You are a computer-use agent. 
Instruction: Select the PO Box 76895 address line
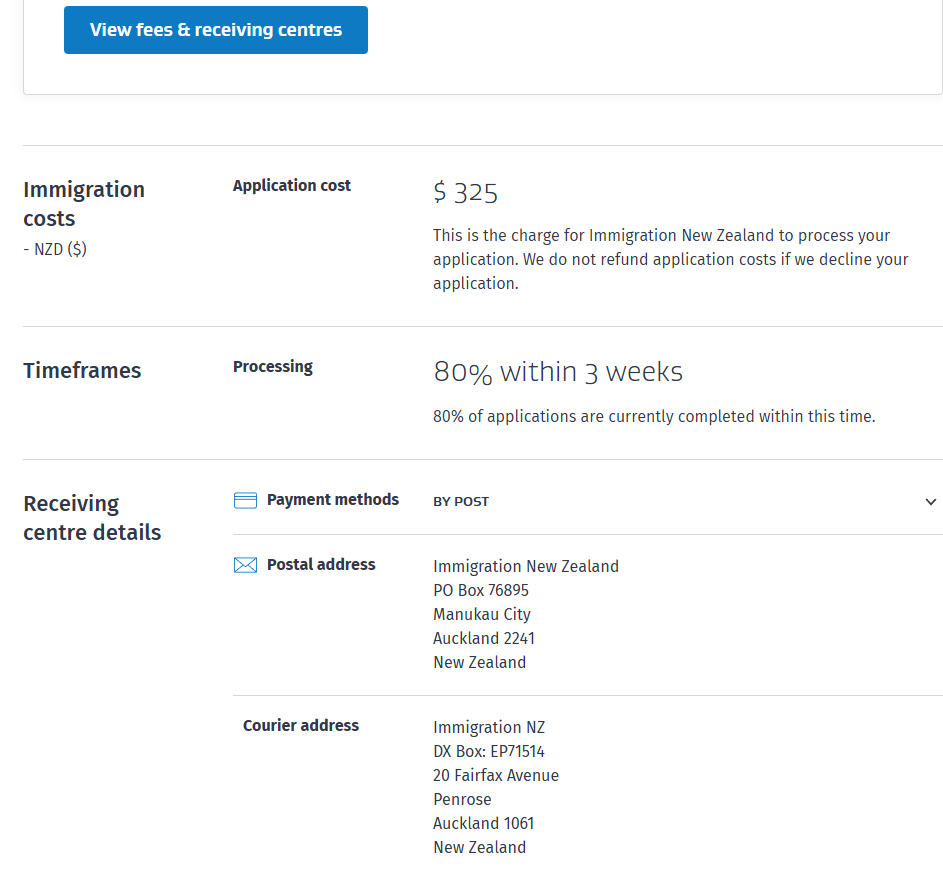pos(481,590)
